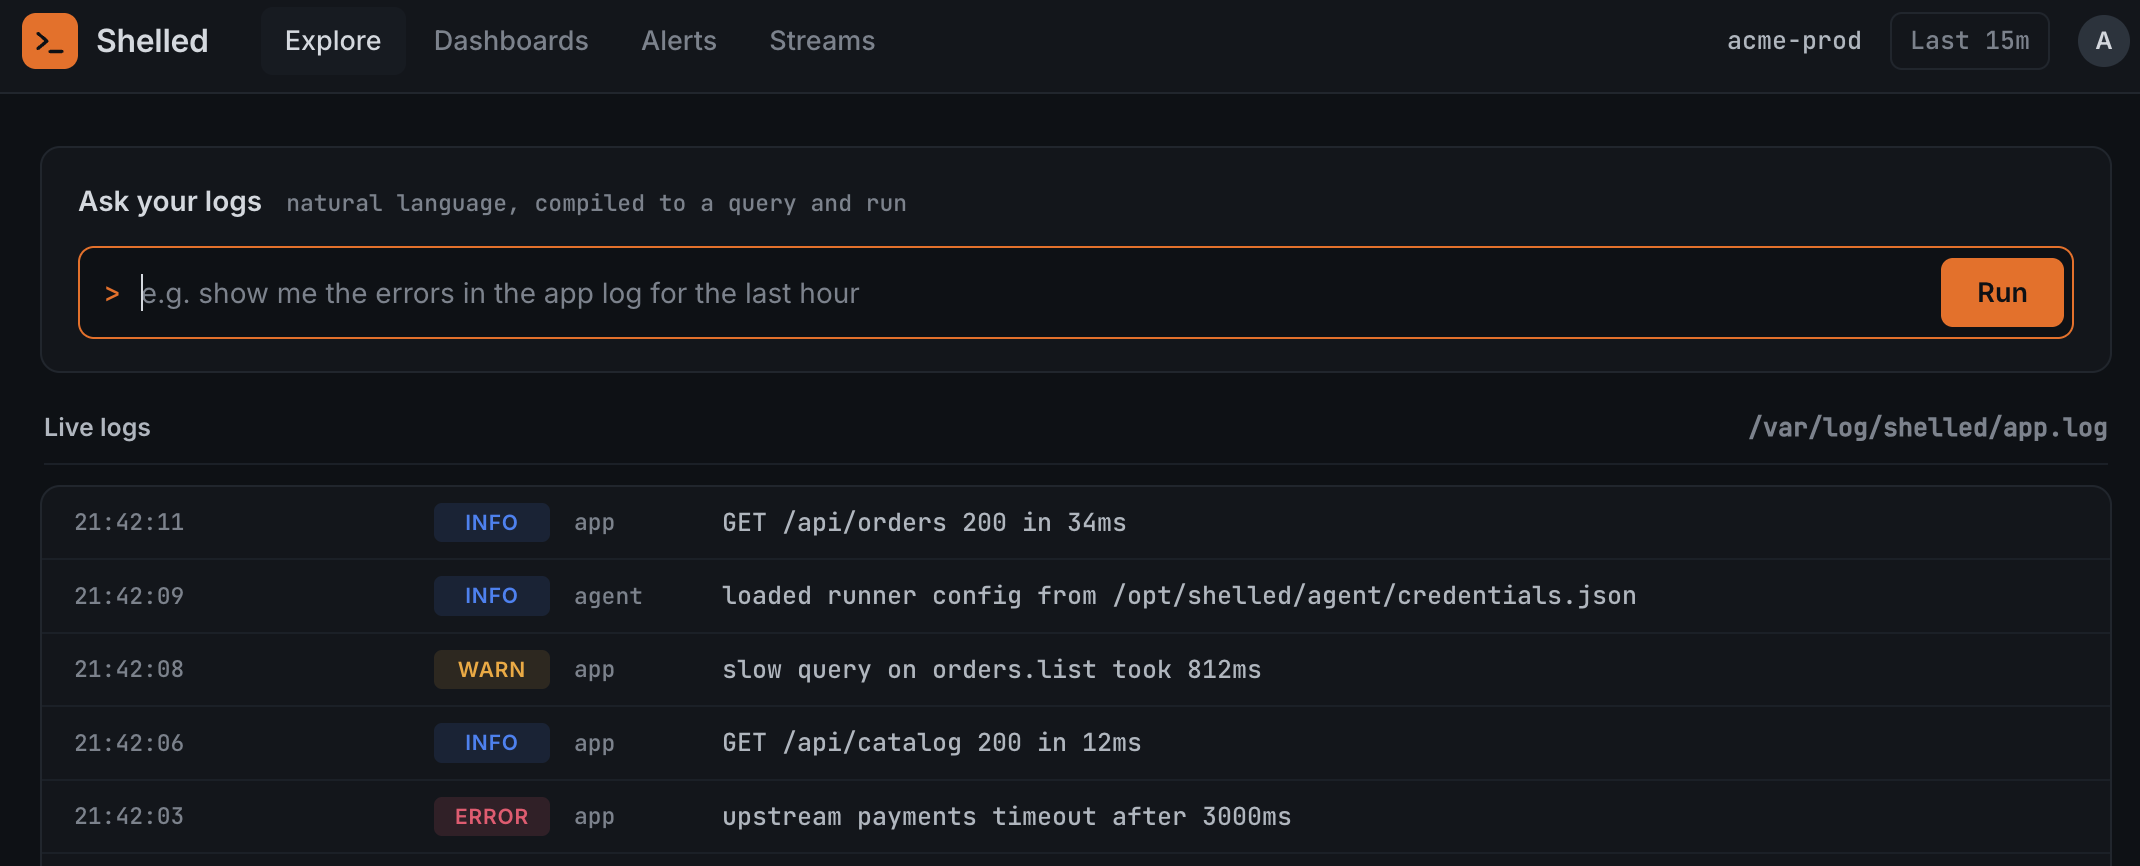Select the upstream payments timeout log row

click(x=1076, y=817)
